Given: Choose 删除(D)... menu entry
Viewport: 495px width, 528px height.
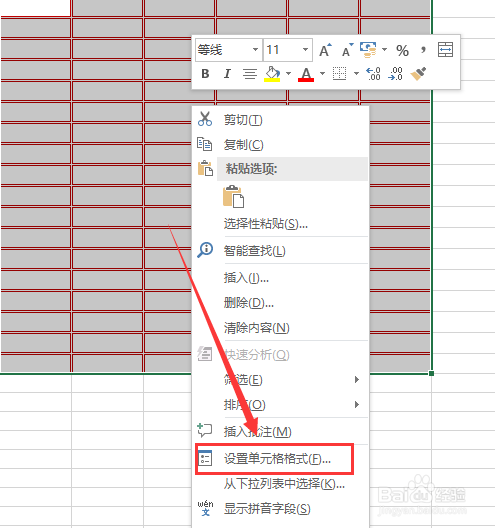Looking at the screenshot, I should [281, 303].
